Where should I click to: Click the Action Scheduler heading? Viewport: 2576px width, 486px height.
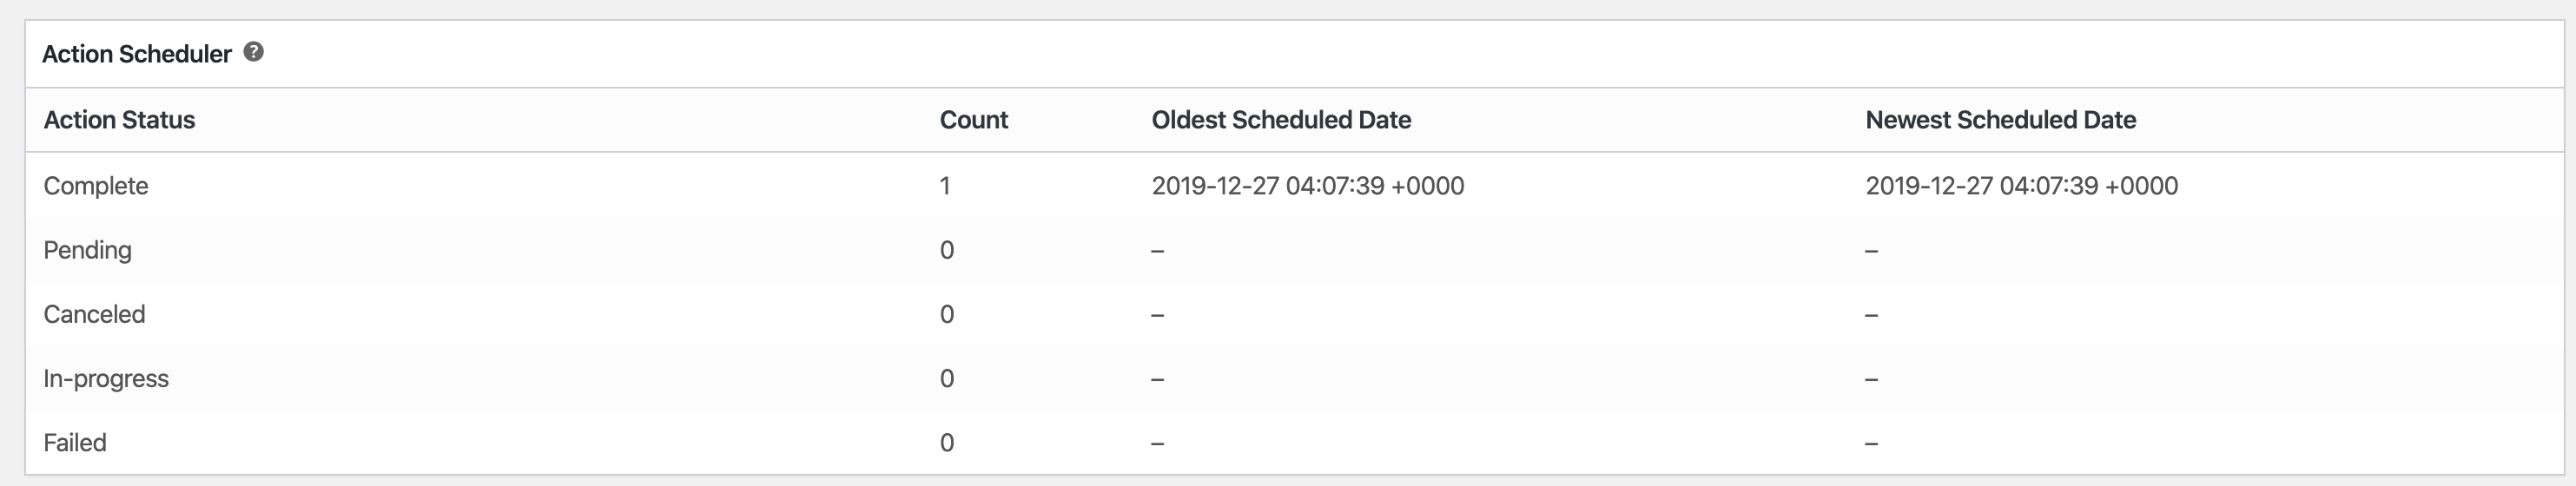[x=137, y=54]
